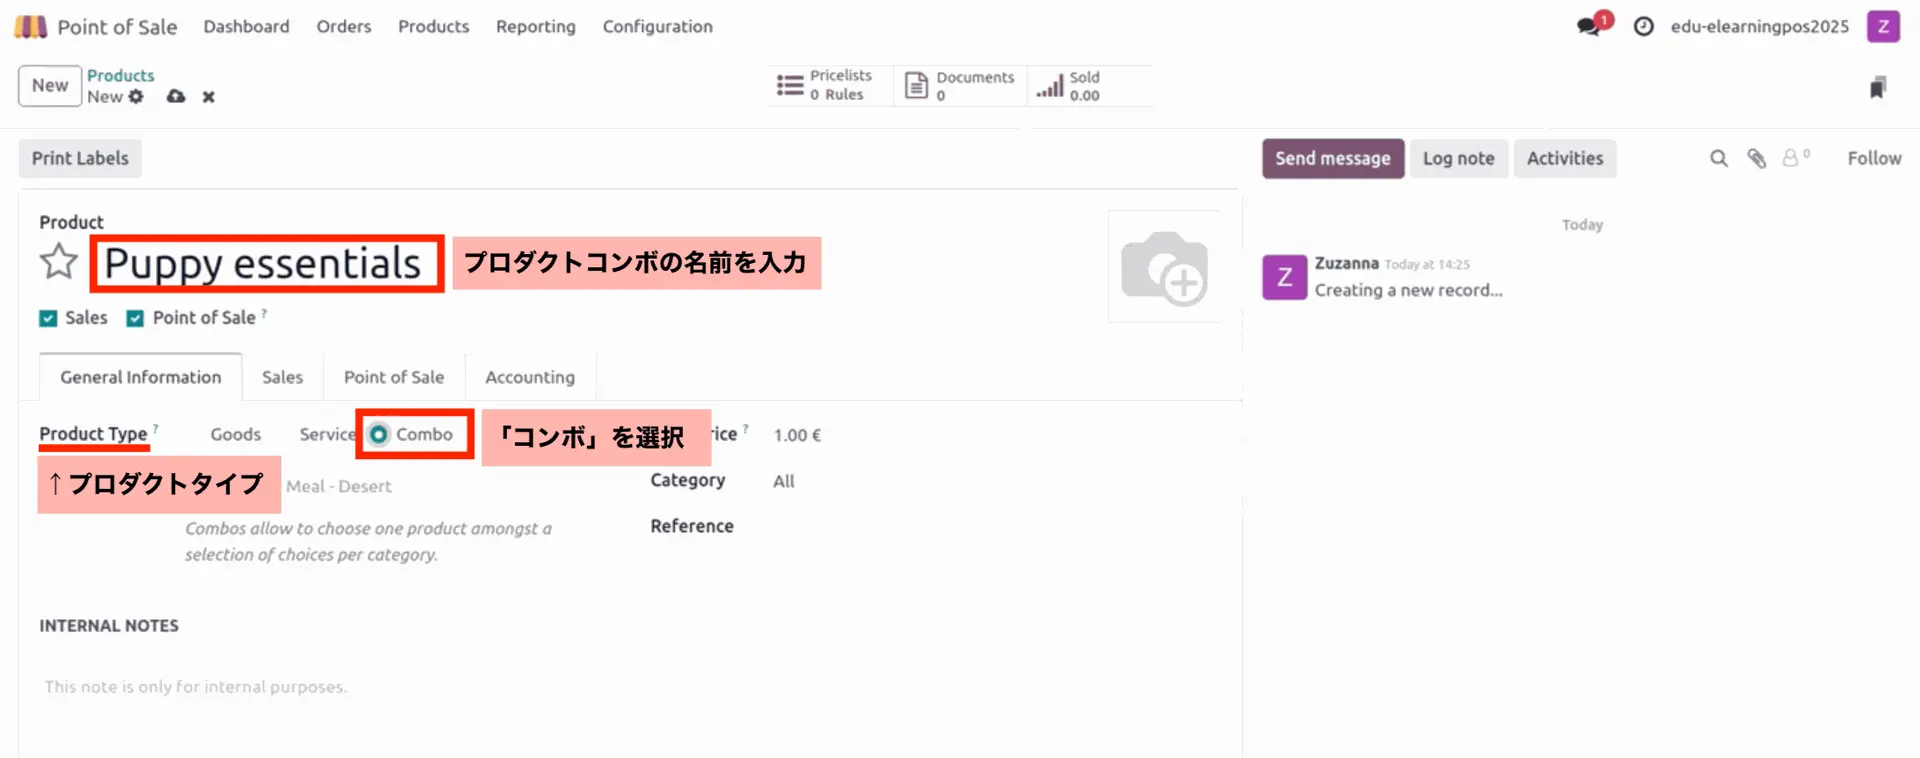Click the gear icon next to New
The height and width of the screenshot is (758, 1920).
pos(136,97)
